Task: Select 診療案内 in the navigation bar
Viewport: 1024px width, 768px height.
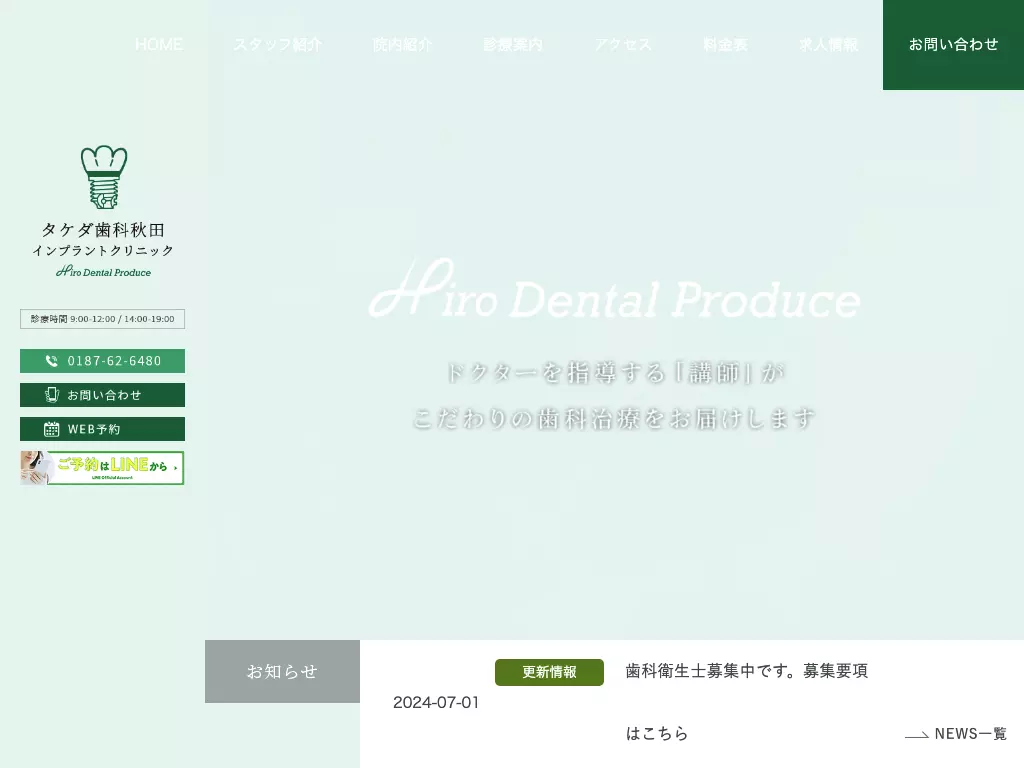Action: (513, 44)
